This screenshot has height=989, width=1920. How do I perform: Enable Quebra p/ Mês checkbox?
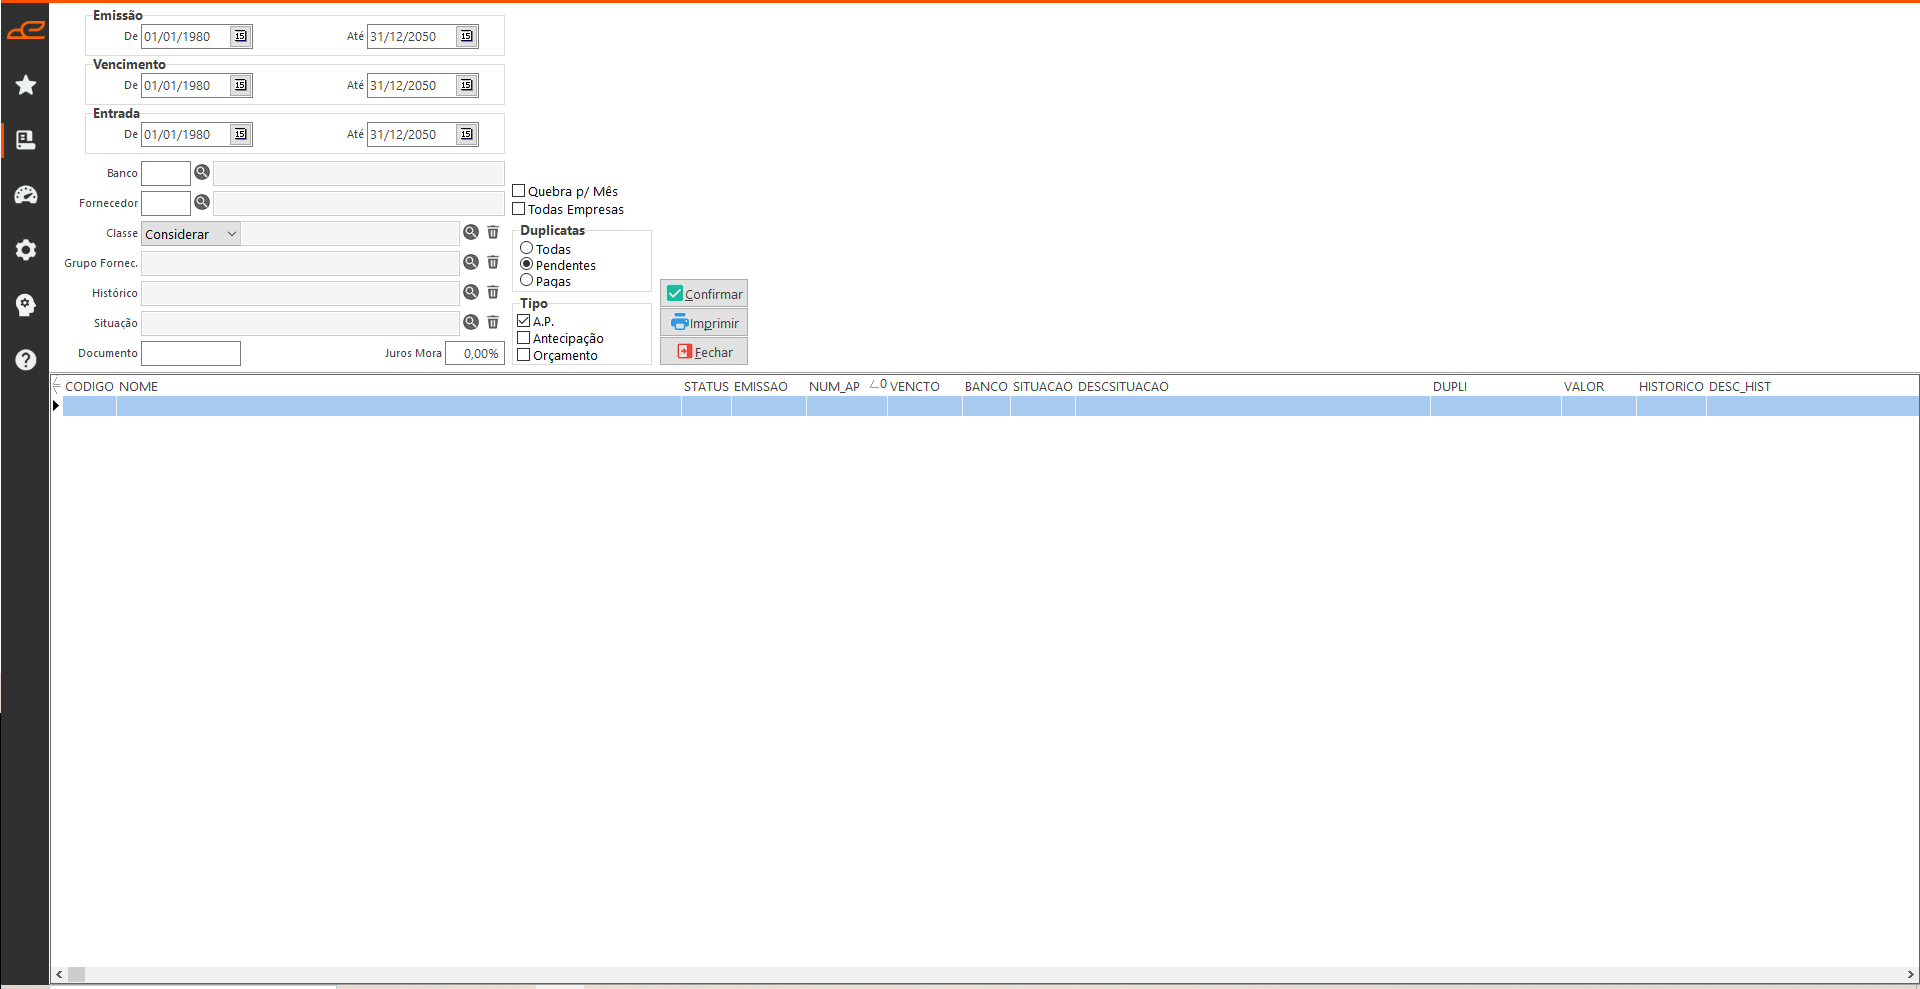(x=519, y=191)
